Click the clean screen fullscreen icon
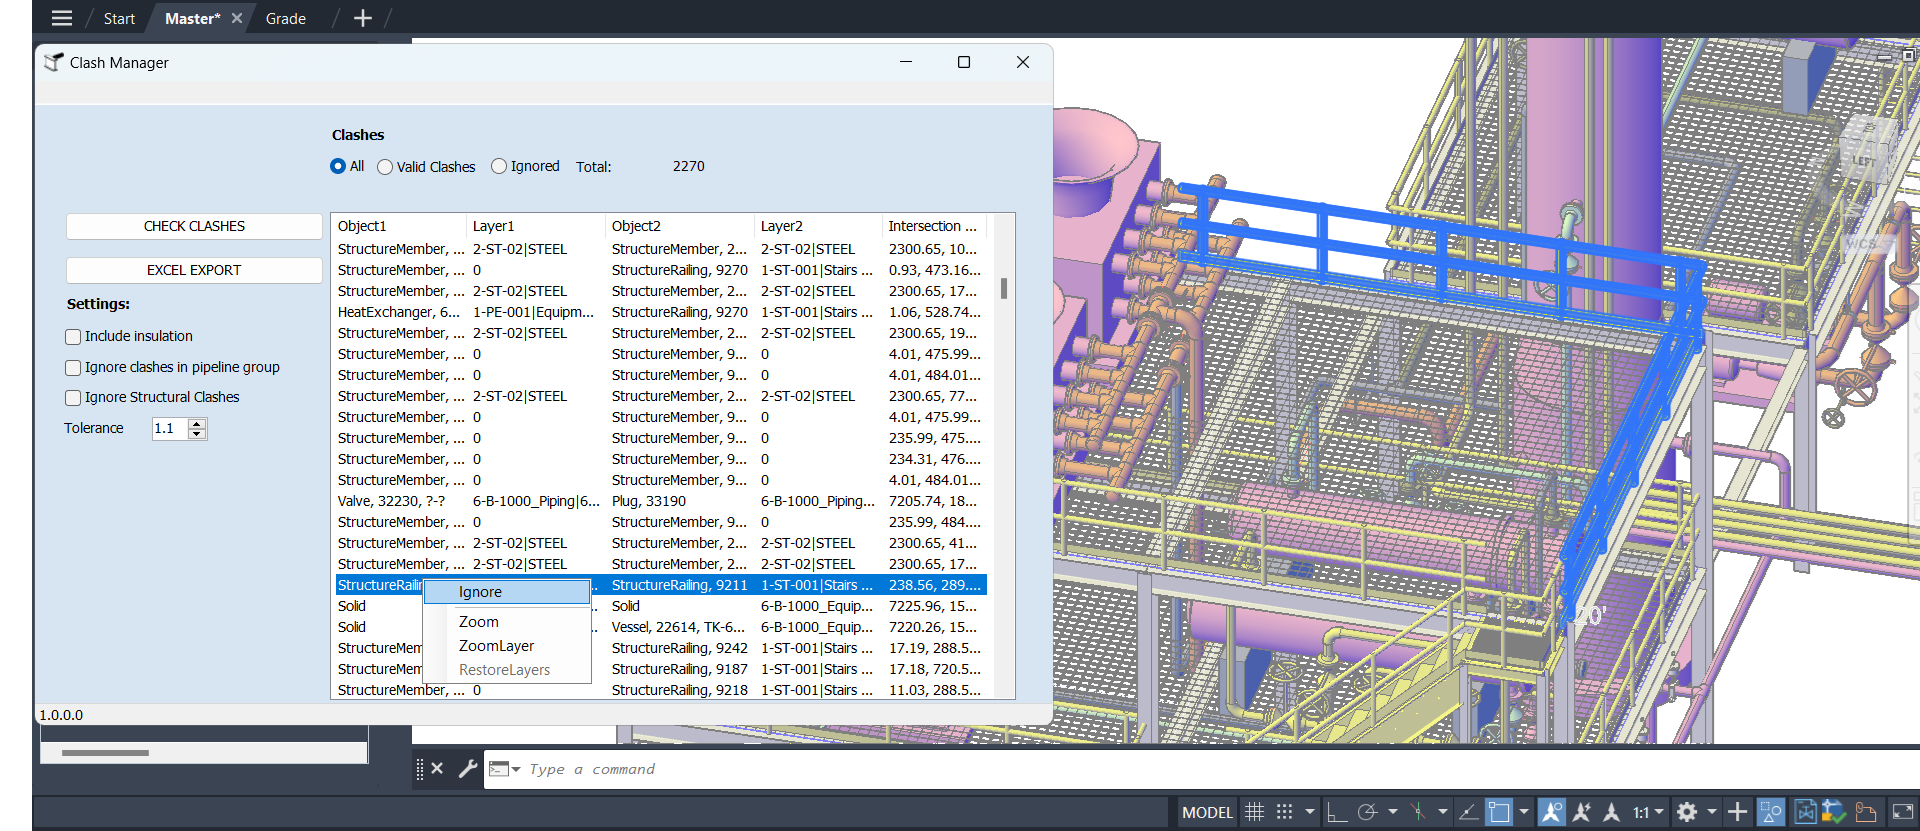This screenshot has width=1920, height=831. point(1903,812)
